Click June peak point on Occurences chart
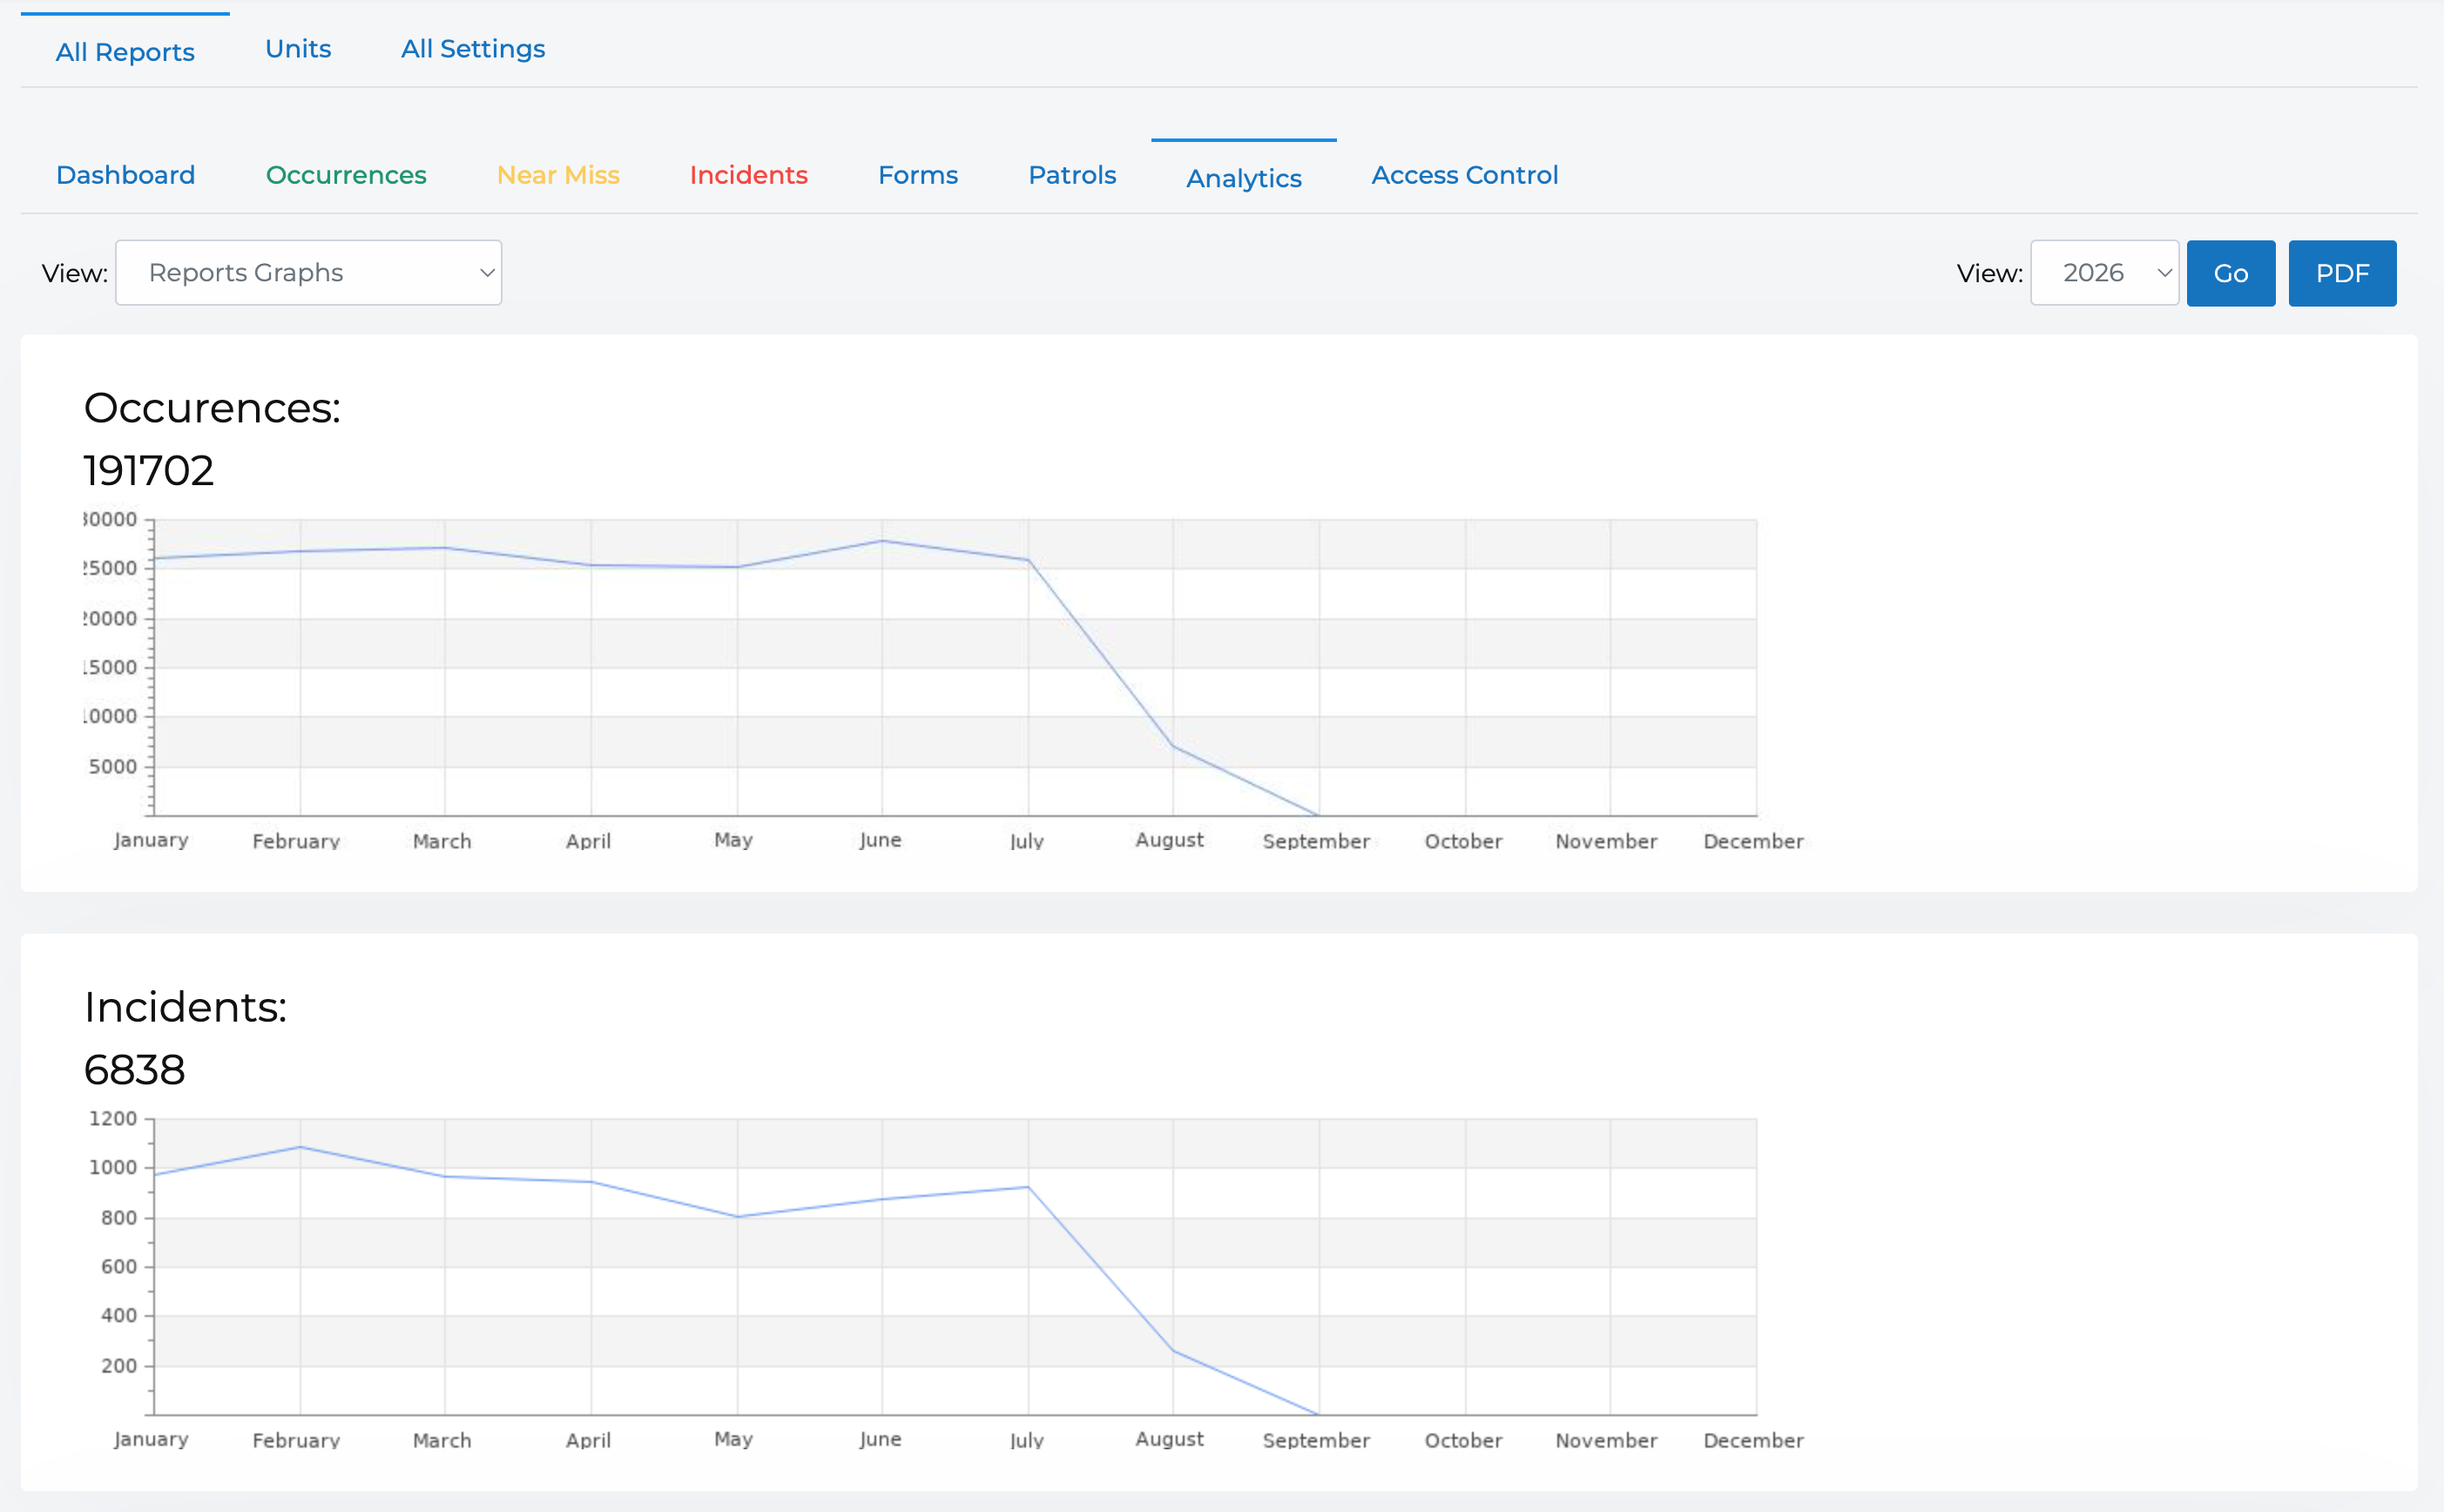The width and height of the screenshot is (2444, 1512). (882, 541)
